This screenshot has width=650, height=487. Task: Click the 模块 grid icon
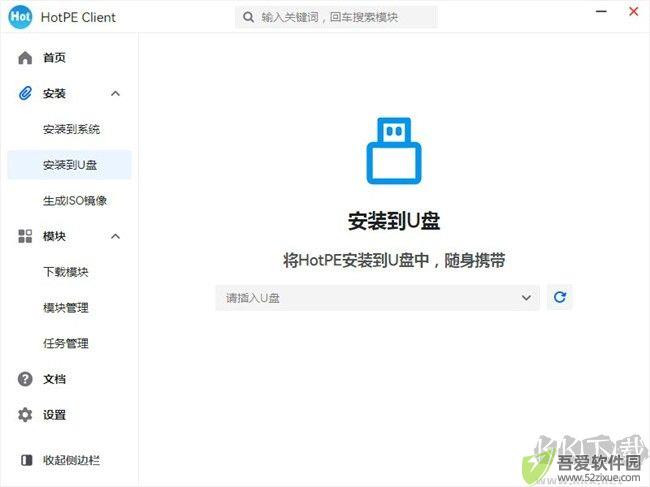[x=25, y=236]
